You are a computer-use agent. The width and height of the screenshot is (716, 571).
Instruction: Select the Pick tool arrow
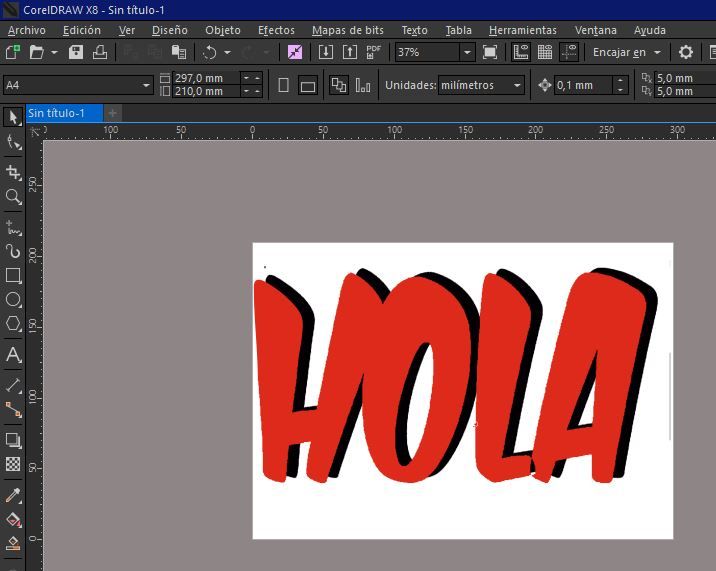tap(13, 119)
